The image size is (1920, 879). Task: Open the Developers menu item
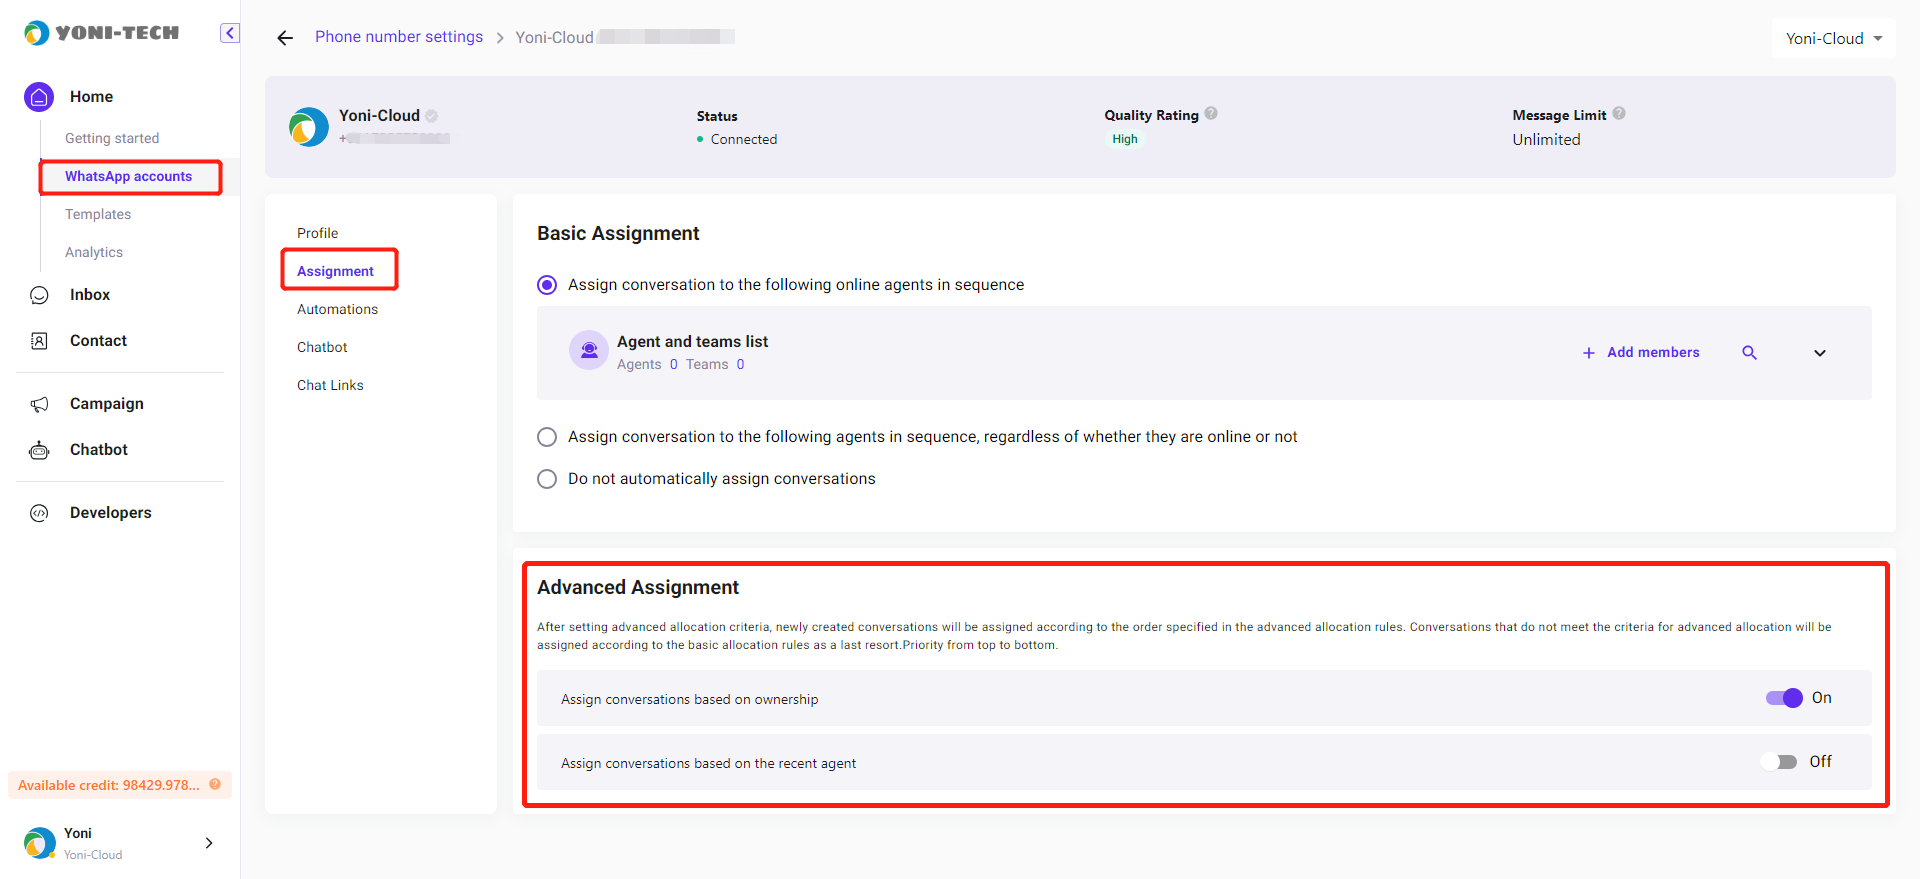tap(111, 513)
